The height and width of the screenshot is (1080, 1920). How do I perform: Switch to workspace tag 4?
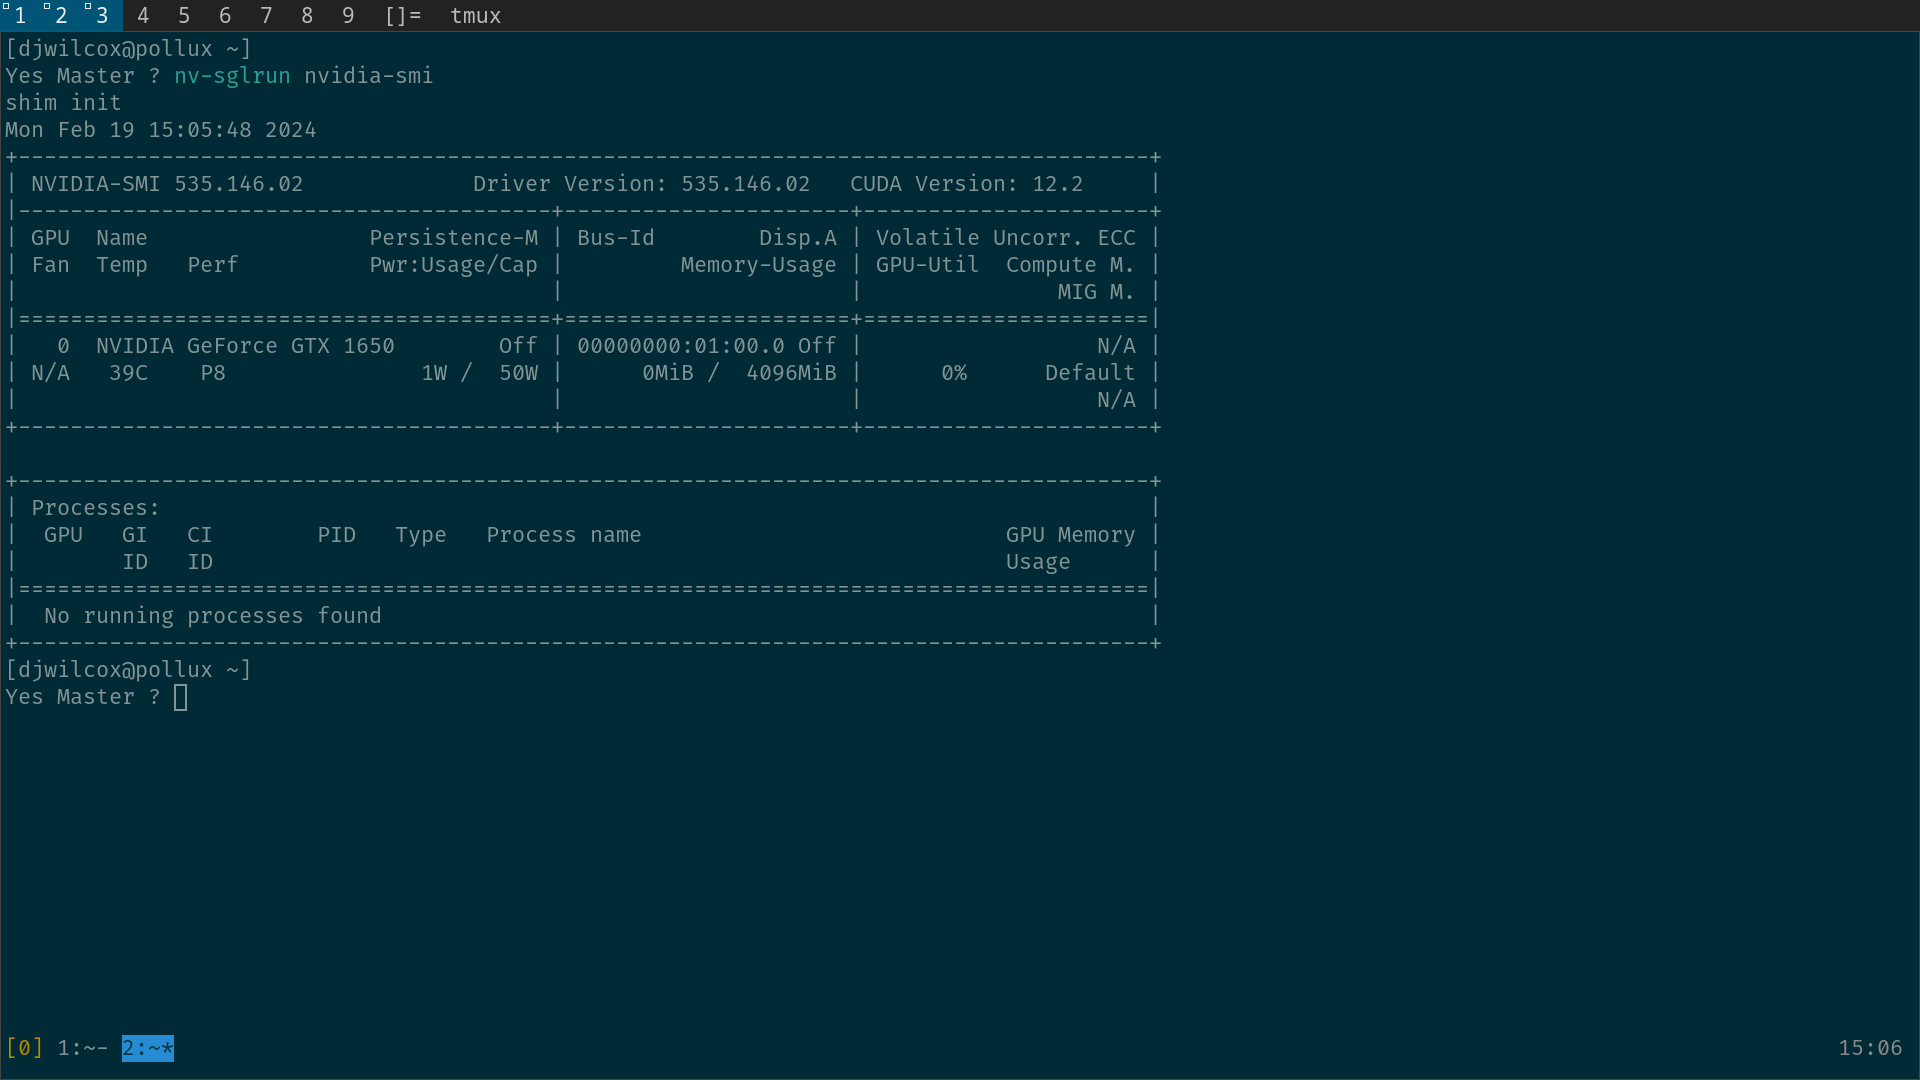point(143,15)
